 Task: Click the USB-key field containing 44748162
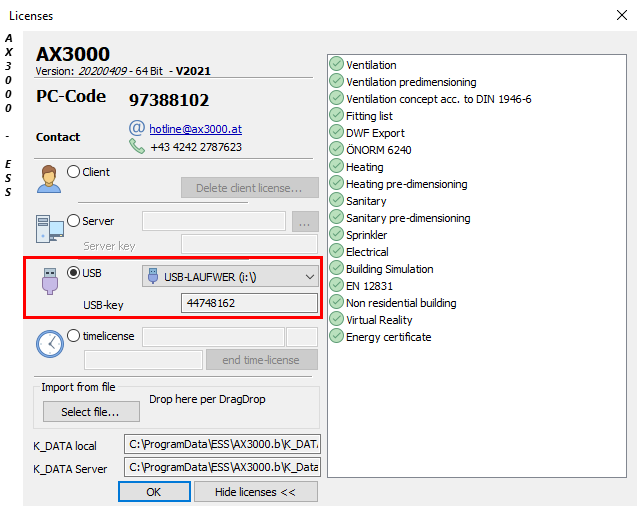pyautogui.click(x=249, y=303)
